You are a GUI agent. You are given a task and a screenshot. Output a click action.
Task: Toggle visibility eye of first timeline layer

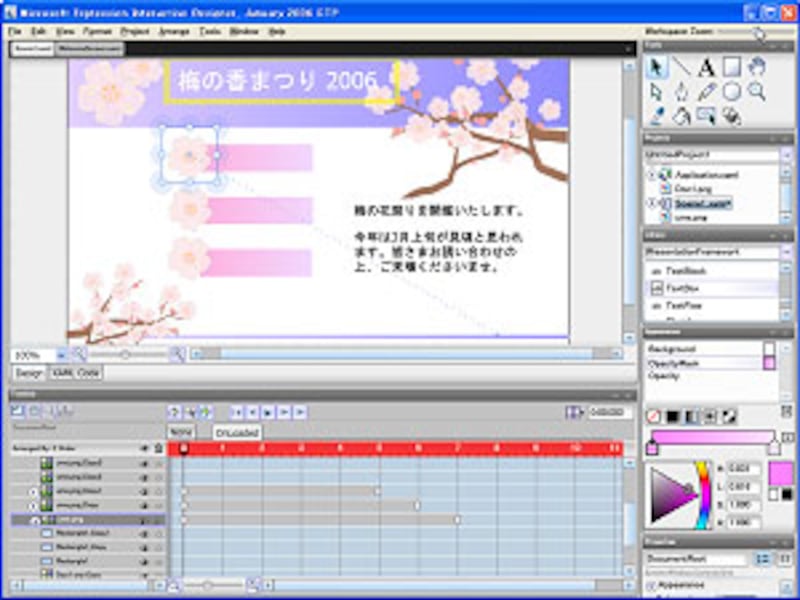[145, 463]
